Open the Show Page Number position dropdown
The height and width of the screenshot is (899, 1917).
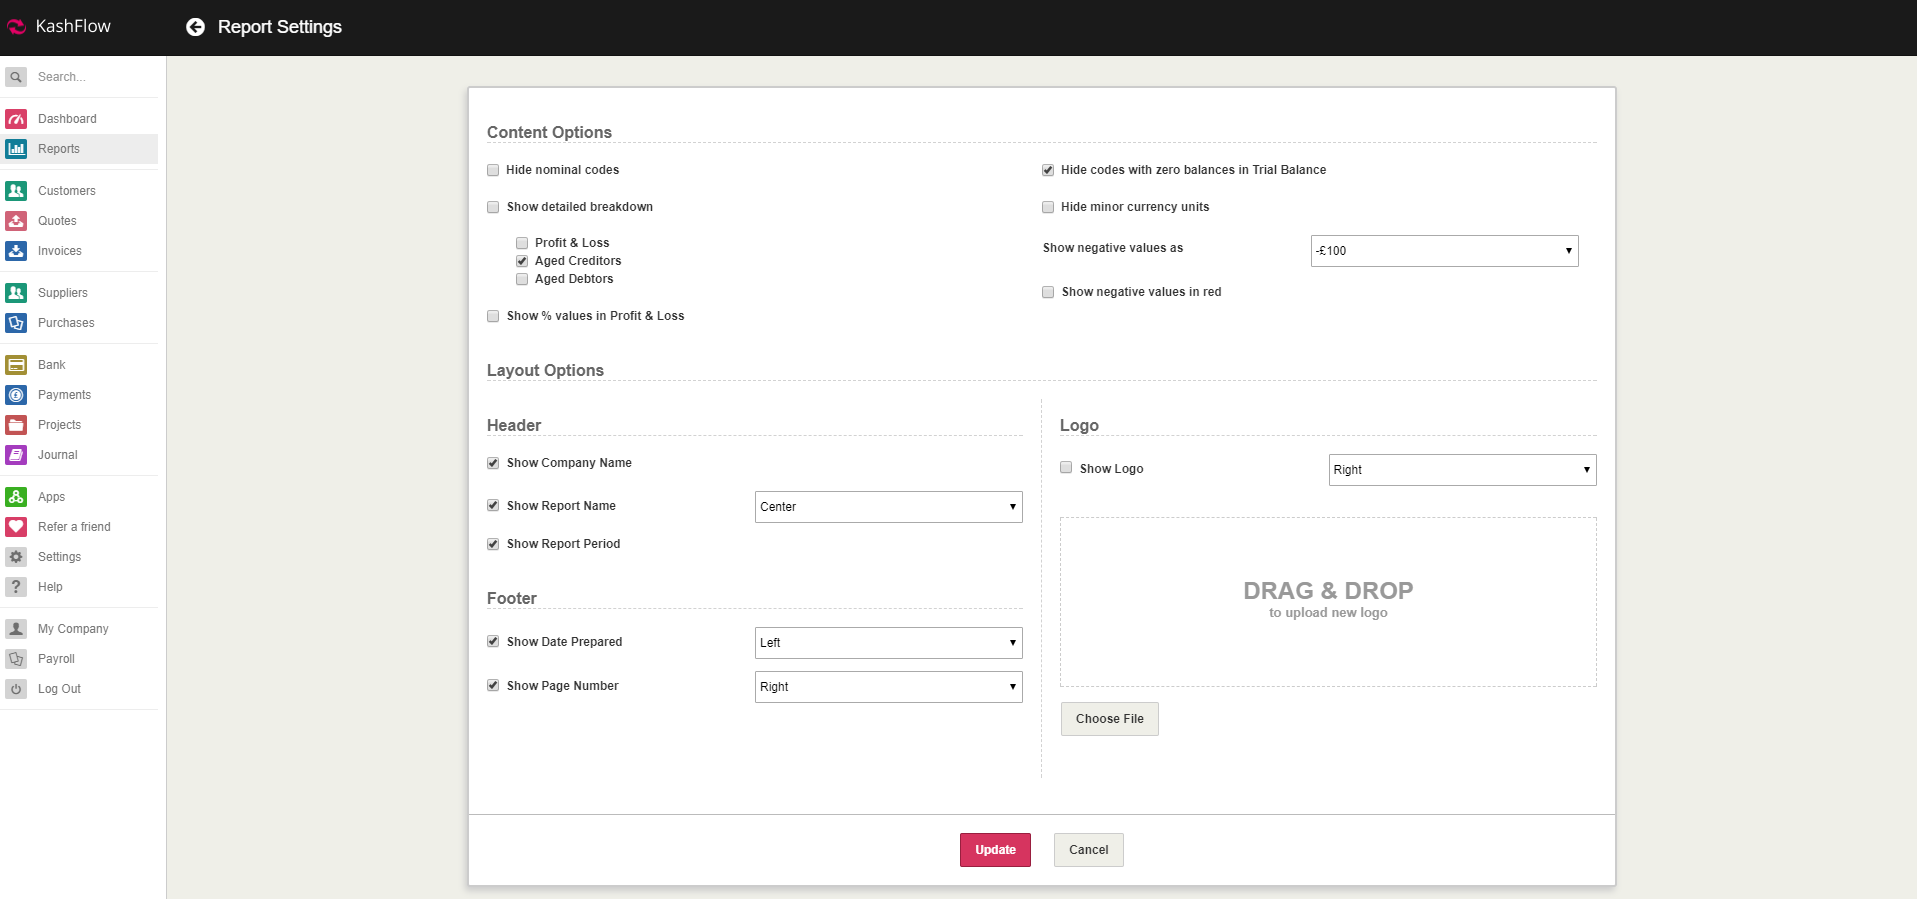[888, 687]
